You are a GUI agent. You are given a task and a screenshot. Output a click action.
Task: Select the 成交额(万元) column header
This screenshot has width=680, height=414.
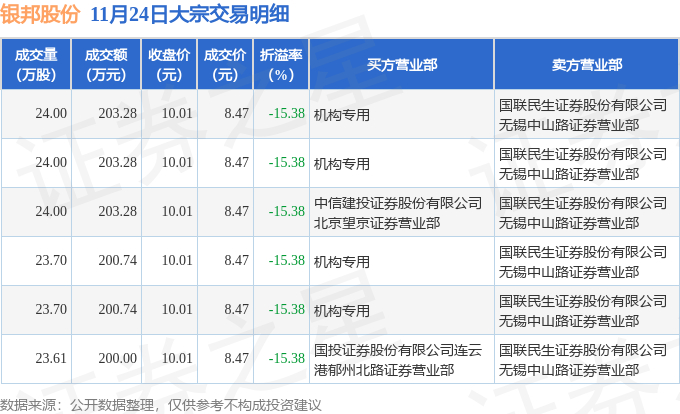(106, 65)
